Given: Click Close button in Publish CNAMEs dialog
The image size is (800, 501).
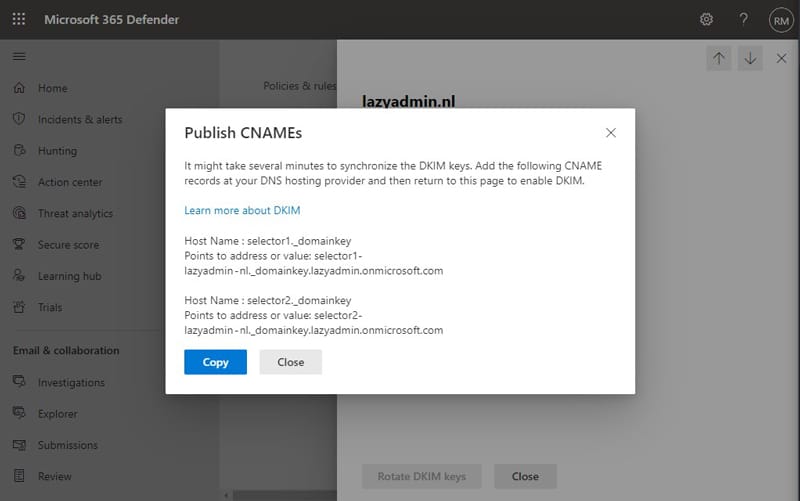Looking at the screenshot, I should coord(290,362).
